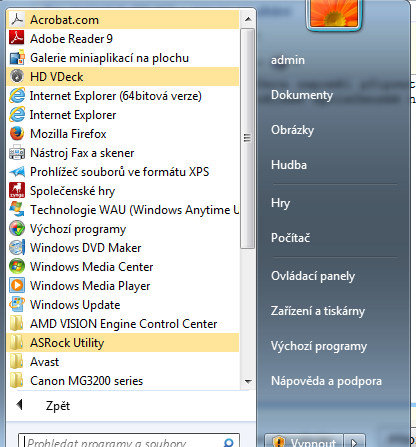Click the Nástroj Fax a skener icon
Screen dimensions: 416x447
17,153
